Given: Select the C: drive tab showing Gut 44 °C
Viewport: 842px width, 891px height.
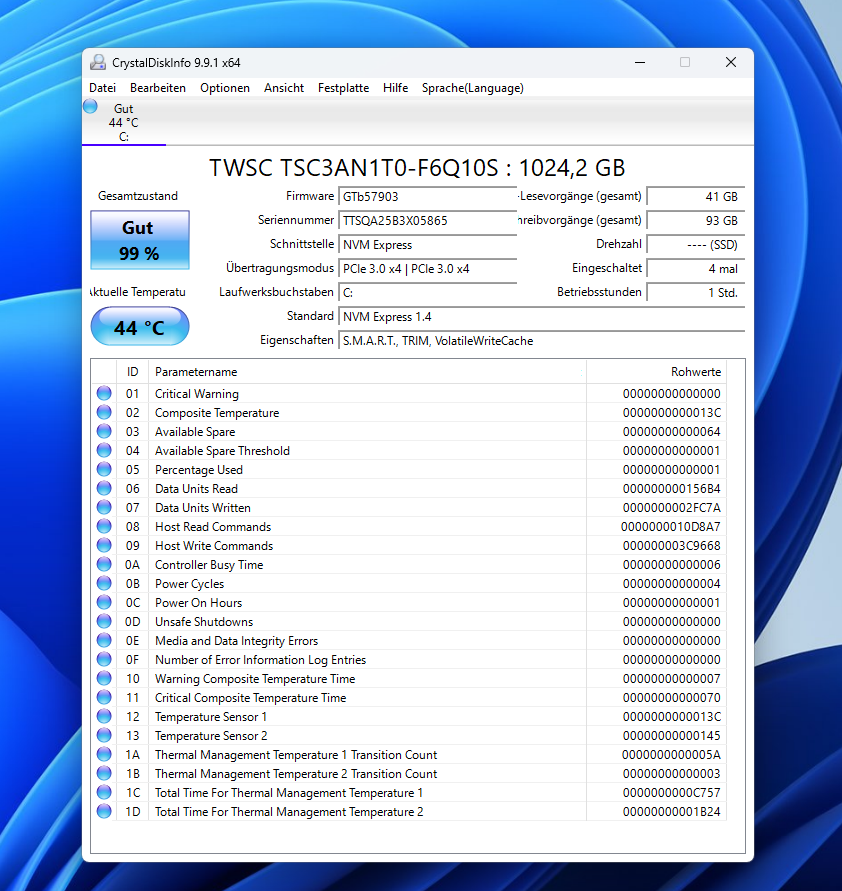Looking at the screenshot, I should click(x=124, y=122).
